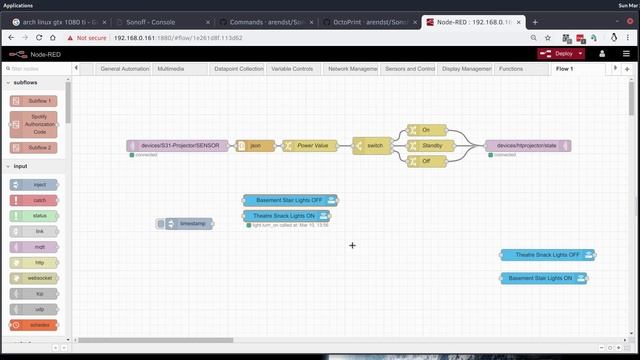This screenshot has height=360, width=640.
Task: Select the schedex palette node
Action: click(33, 325)
